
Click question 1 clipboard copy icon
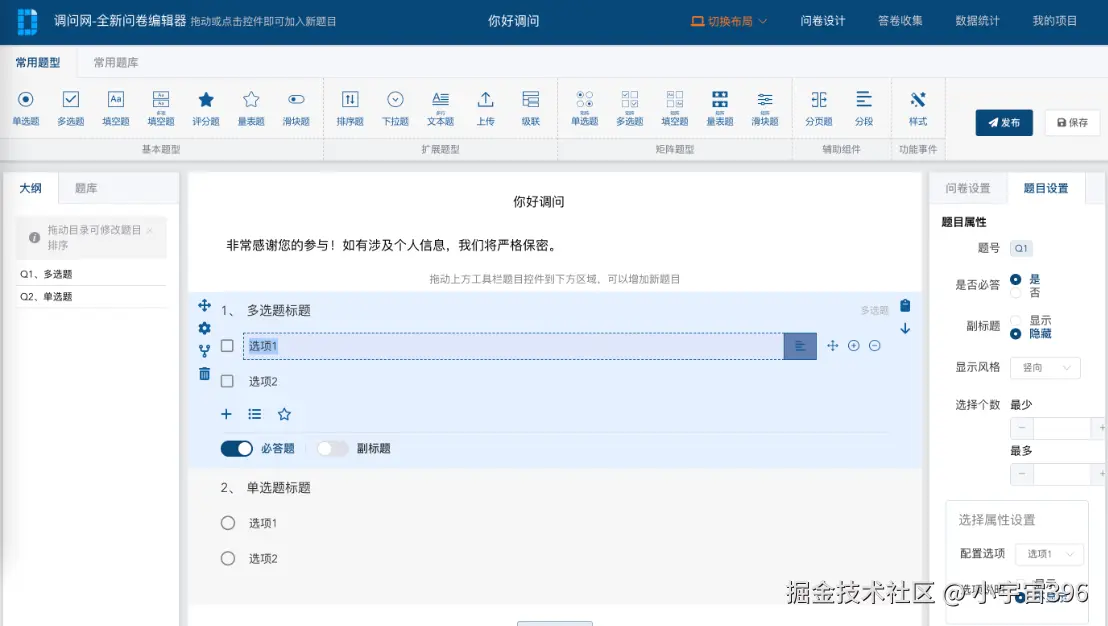905,305
